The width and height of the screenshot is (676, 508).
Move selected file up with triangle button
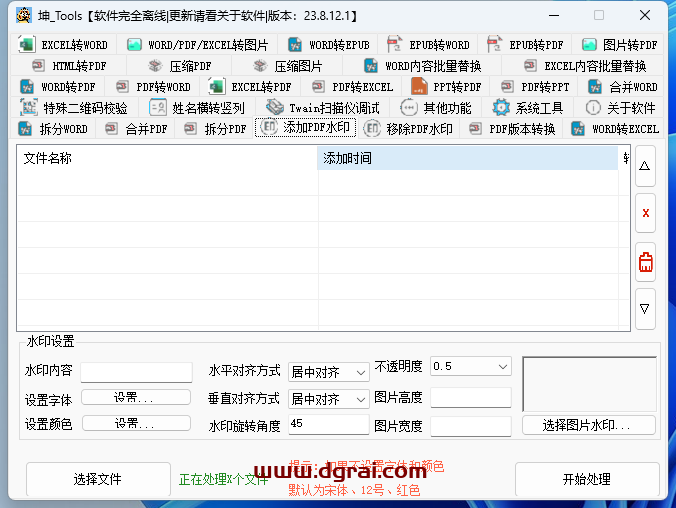click(645, 166)
